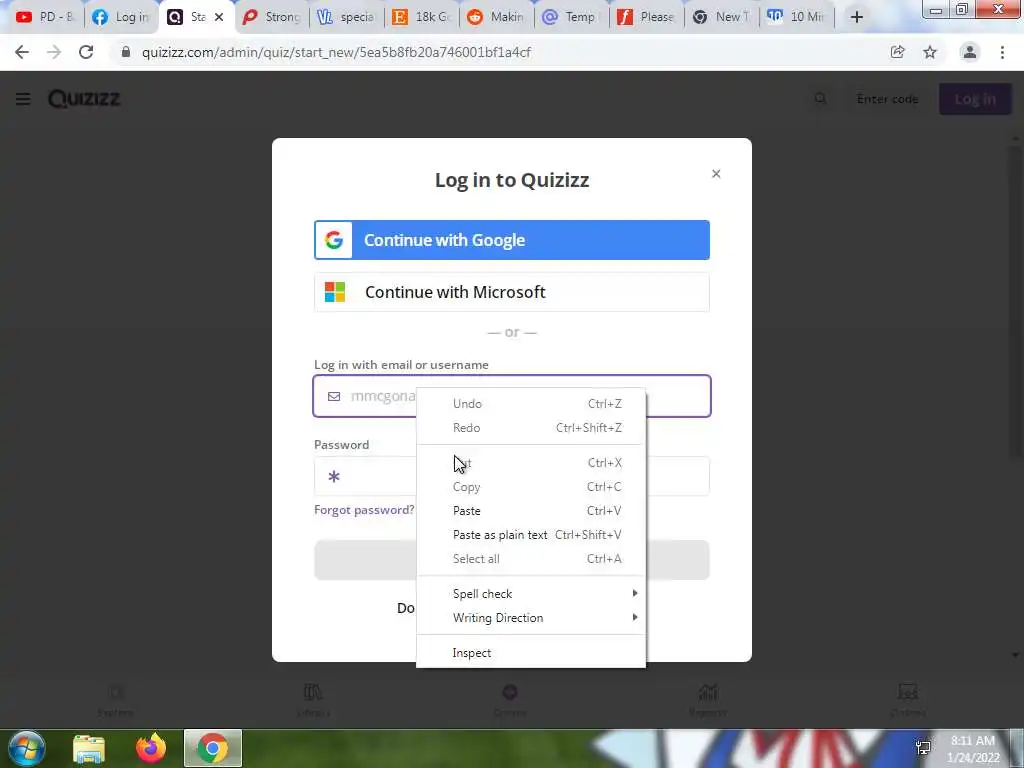Switch to the 18k Etsy tab
Viewport: 1024px width, 768px height.
point(421,17)
